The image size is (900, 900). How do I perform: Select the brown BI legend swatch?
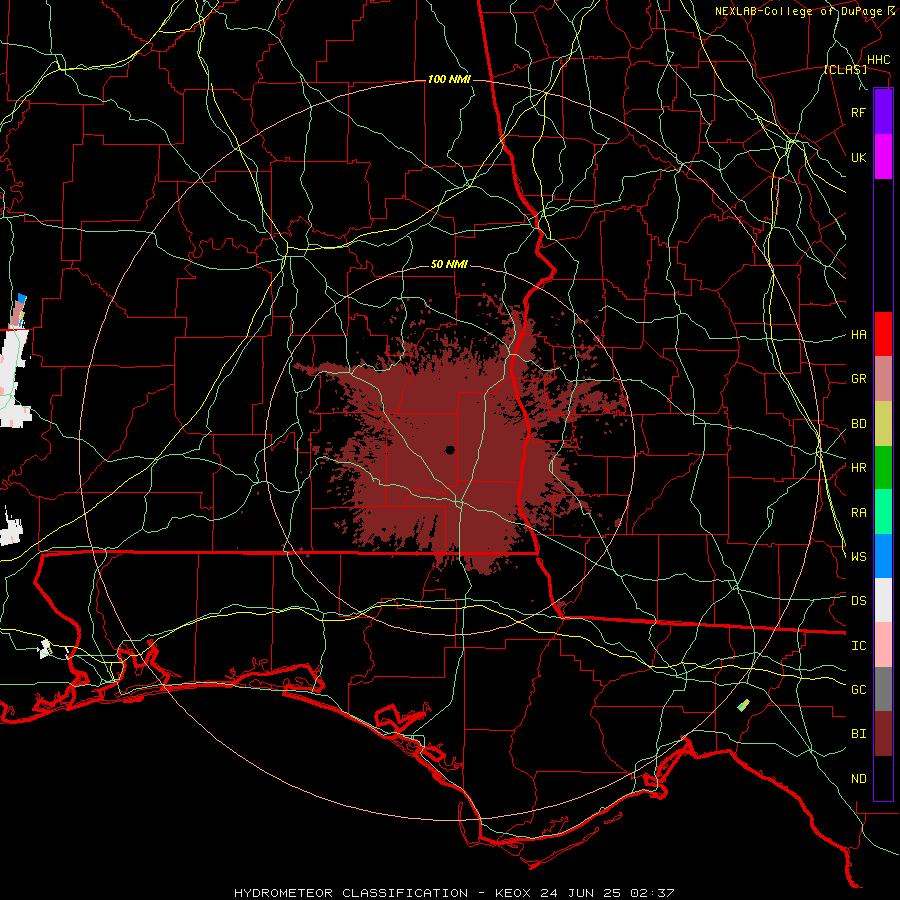[883, 734]
